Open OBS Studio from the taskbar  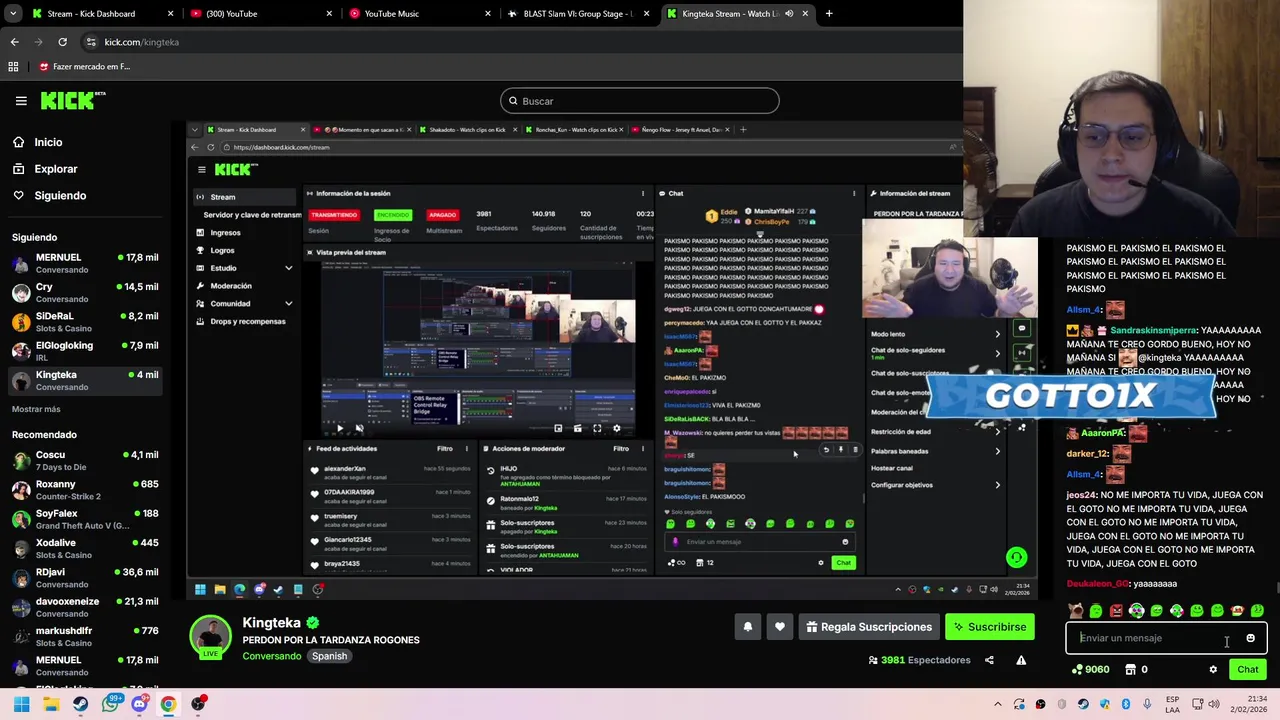pyautogui.click(x=198, y=704)
